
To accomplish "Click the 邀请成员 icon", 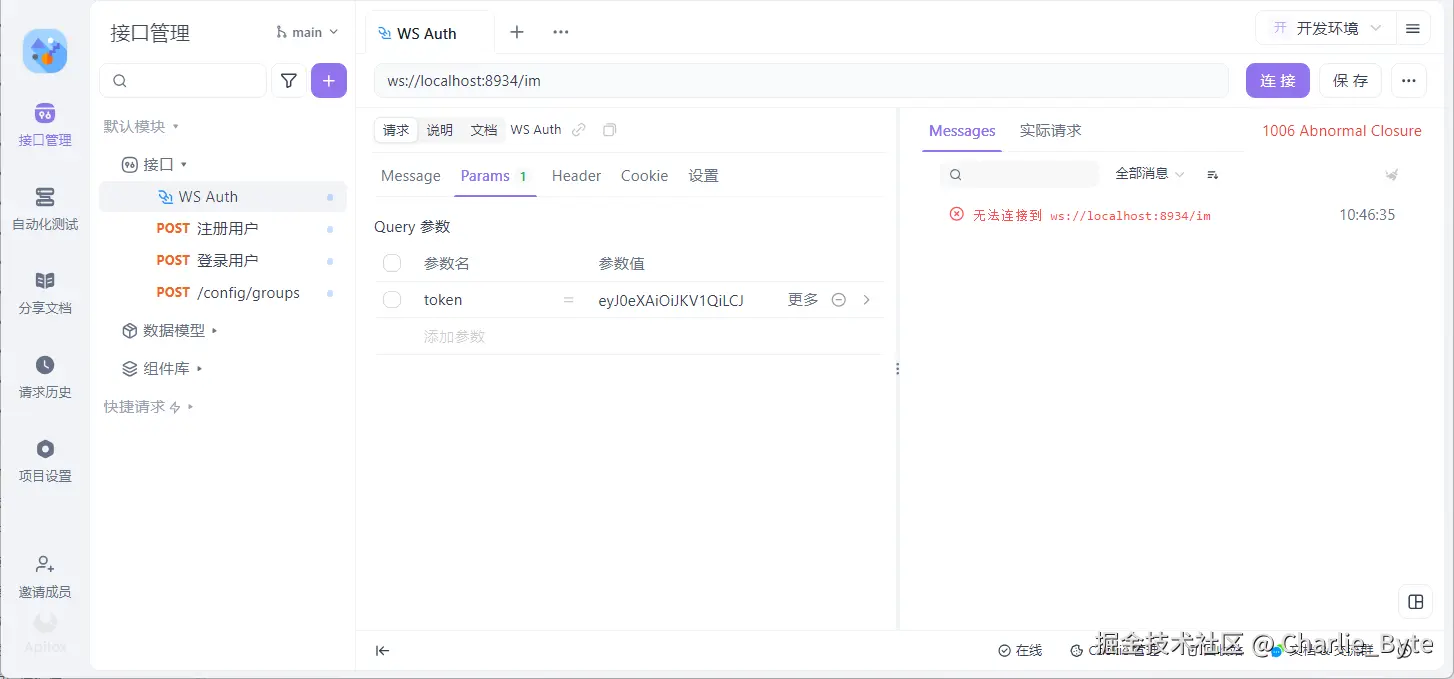I will (x=45, y=565).
